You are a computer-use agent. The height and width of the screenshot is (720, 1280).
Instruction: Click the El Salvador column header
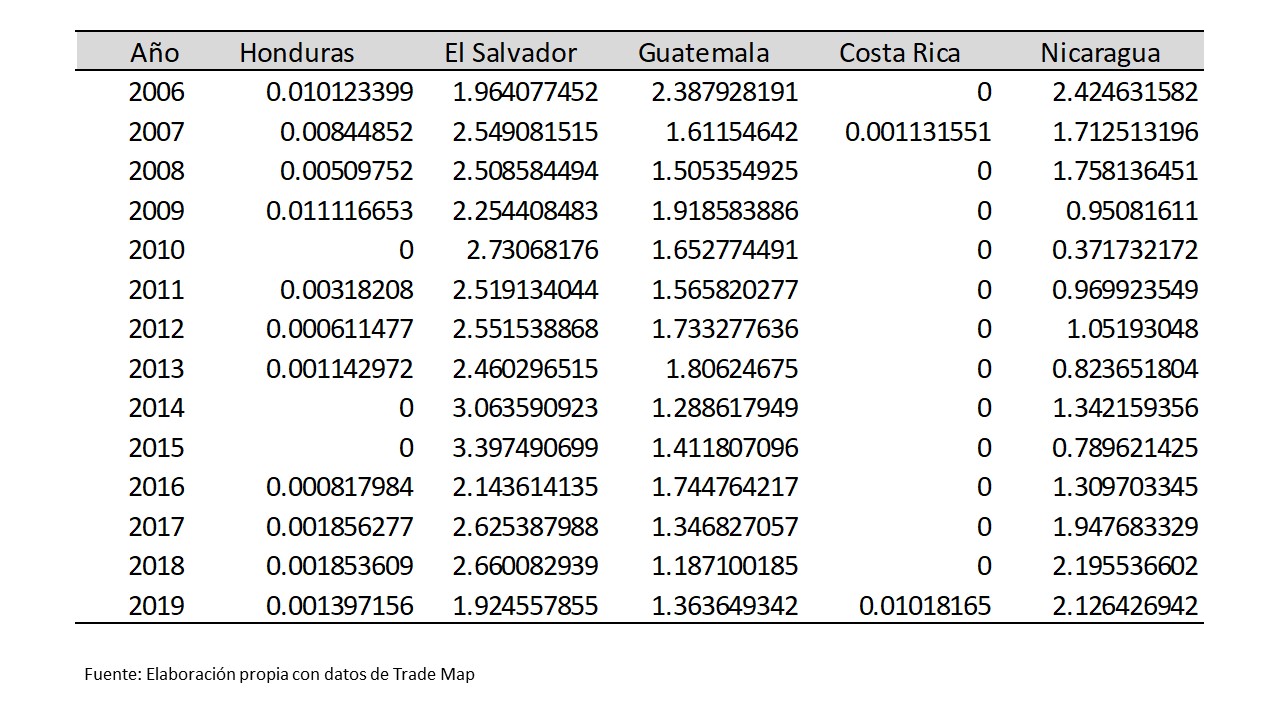[510, 52]
